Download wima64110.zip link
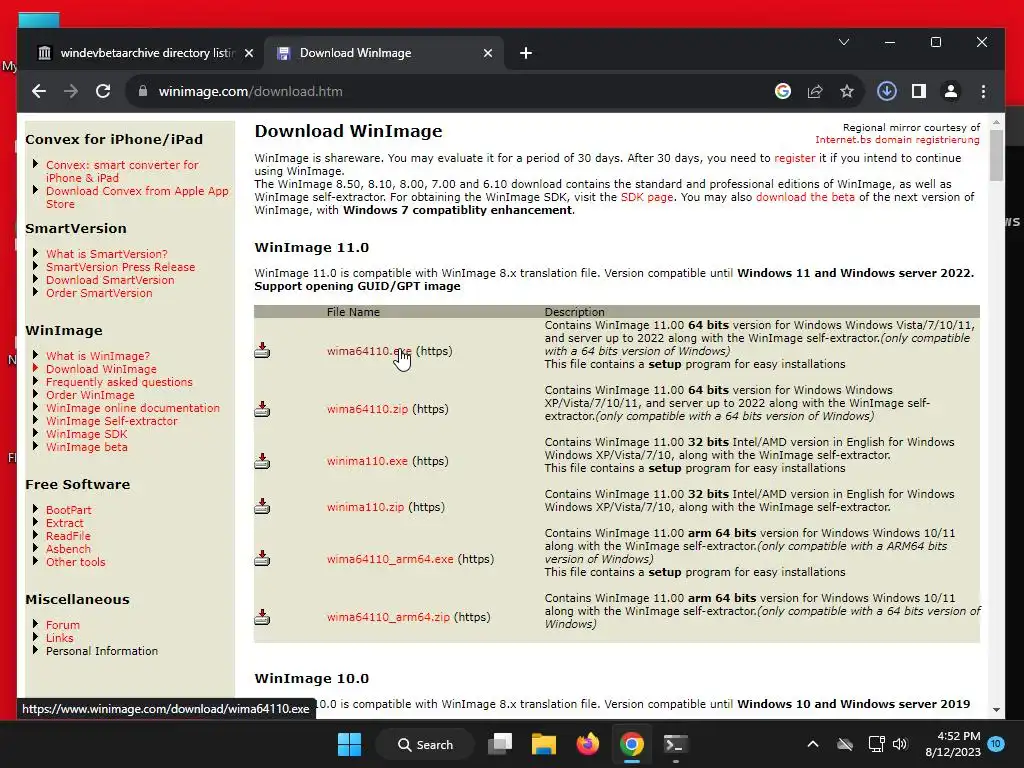Image resolution: width=1024 pixels, height=768 pixels. (x=368, y=409)
